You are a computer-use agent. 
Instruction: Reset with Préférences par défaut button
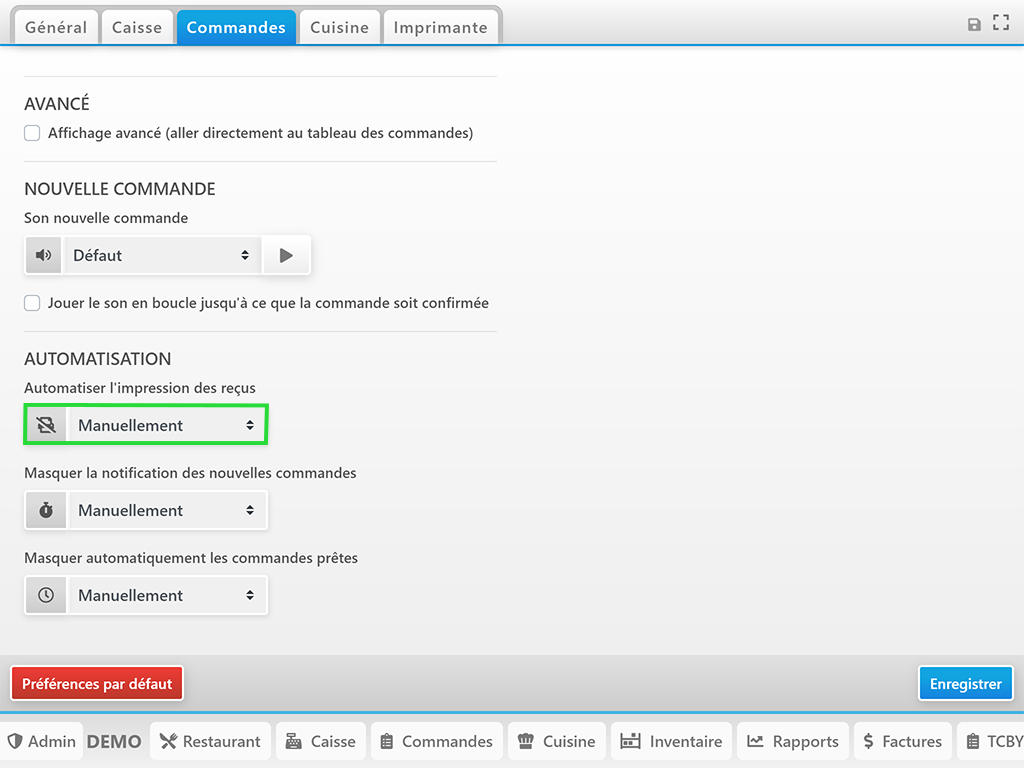point(97,684)
